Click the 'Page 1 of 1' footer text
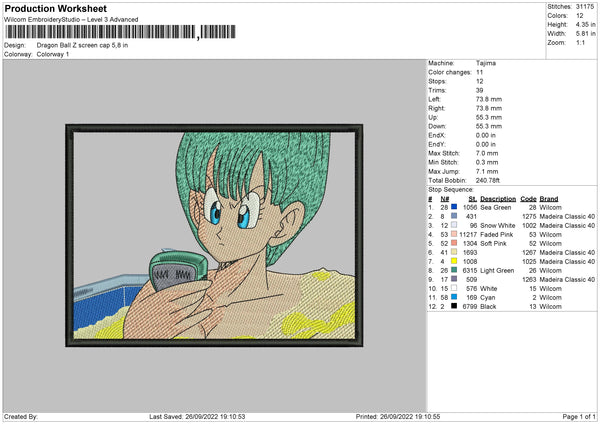 pyautogui.click(x=579, y=416)
